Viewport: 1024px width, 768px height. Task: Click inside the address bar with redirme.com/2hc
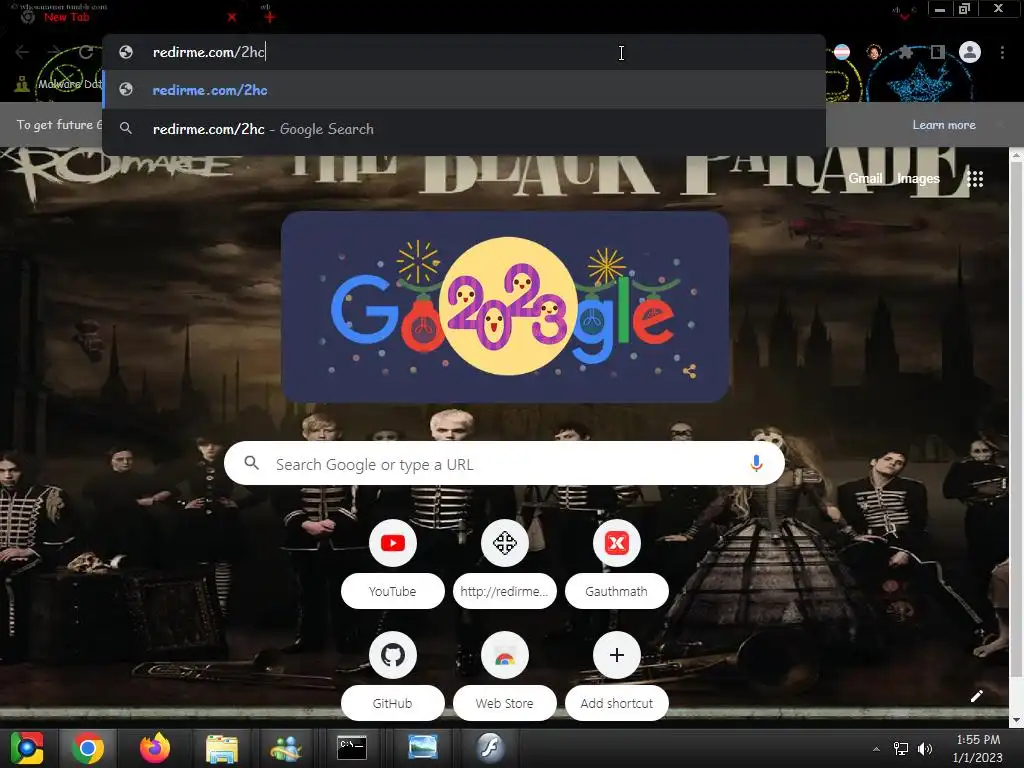tap(464, 52)
